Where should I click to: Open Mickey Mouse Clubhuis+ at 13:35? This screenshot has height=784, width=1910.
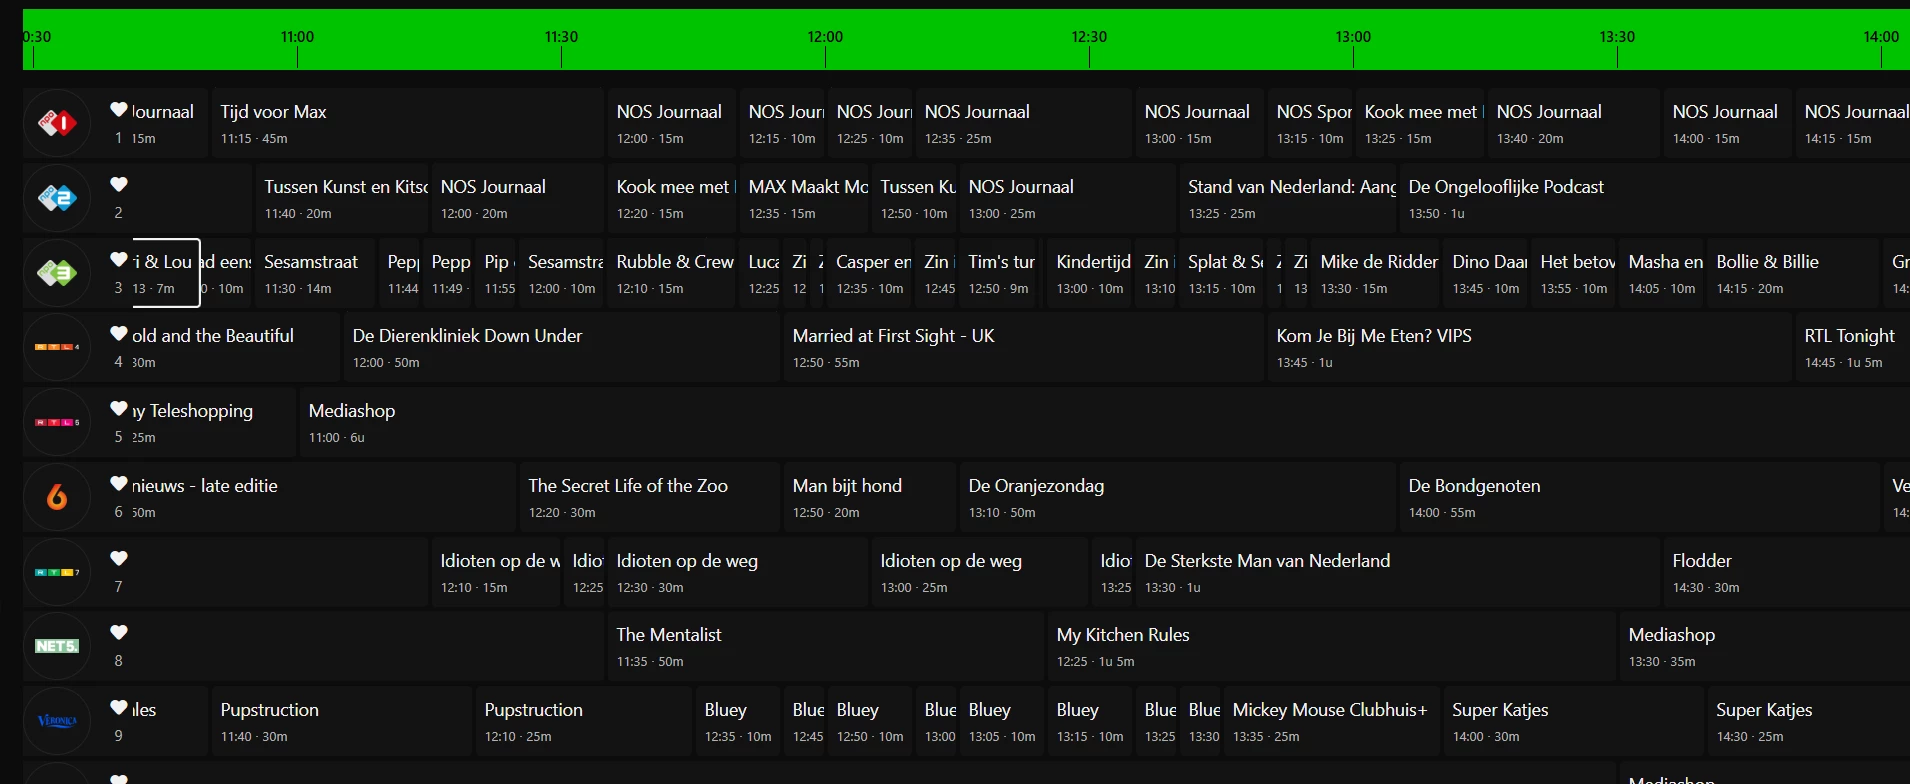coord(1332,721)
